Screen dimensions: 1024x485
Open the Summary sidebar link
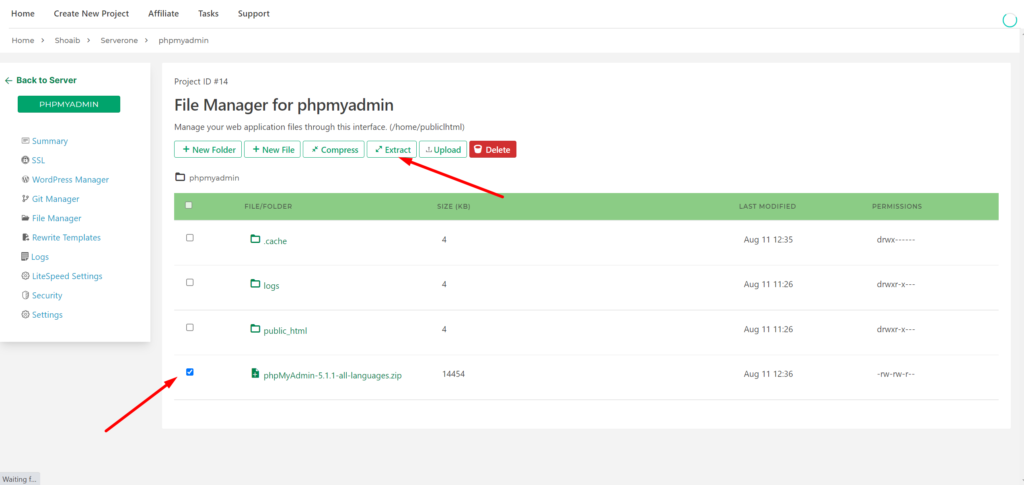coord(50,141)
